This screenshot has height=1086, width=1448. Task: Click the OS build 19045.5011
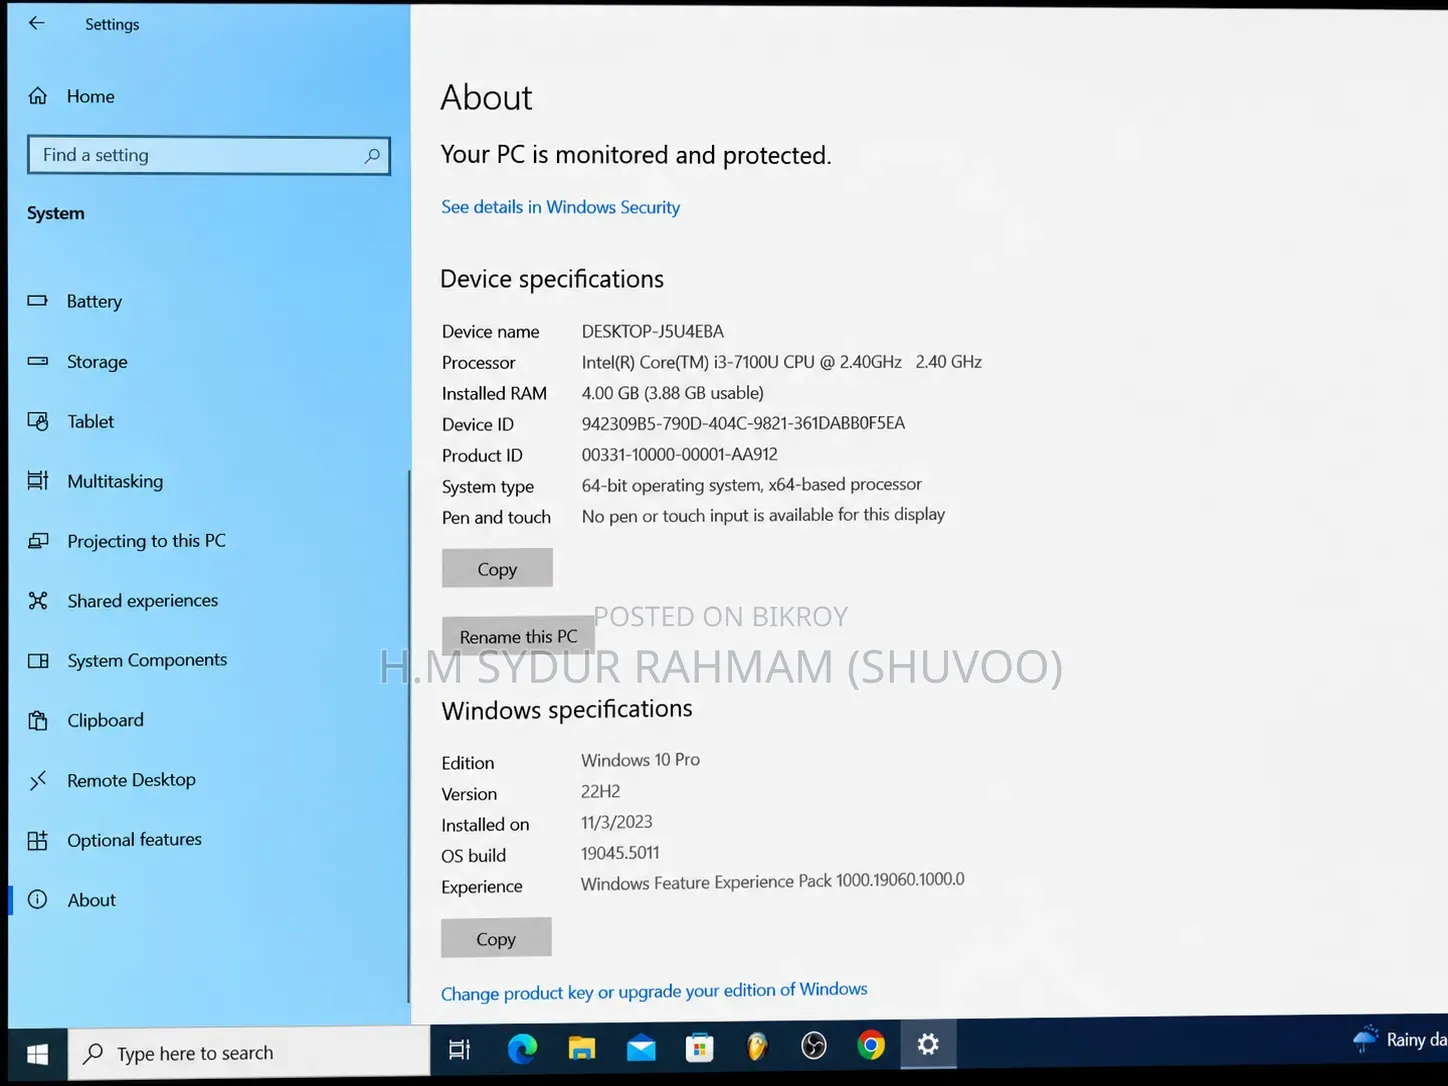[620, 853]
